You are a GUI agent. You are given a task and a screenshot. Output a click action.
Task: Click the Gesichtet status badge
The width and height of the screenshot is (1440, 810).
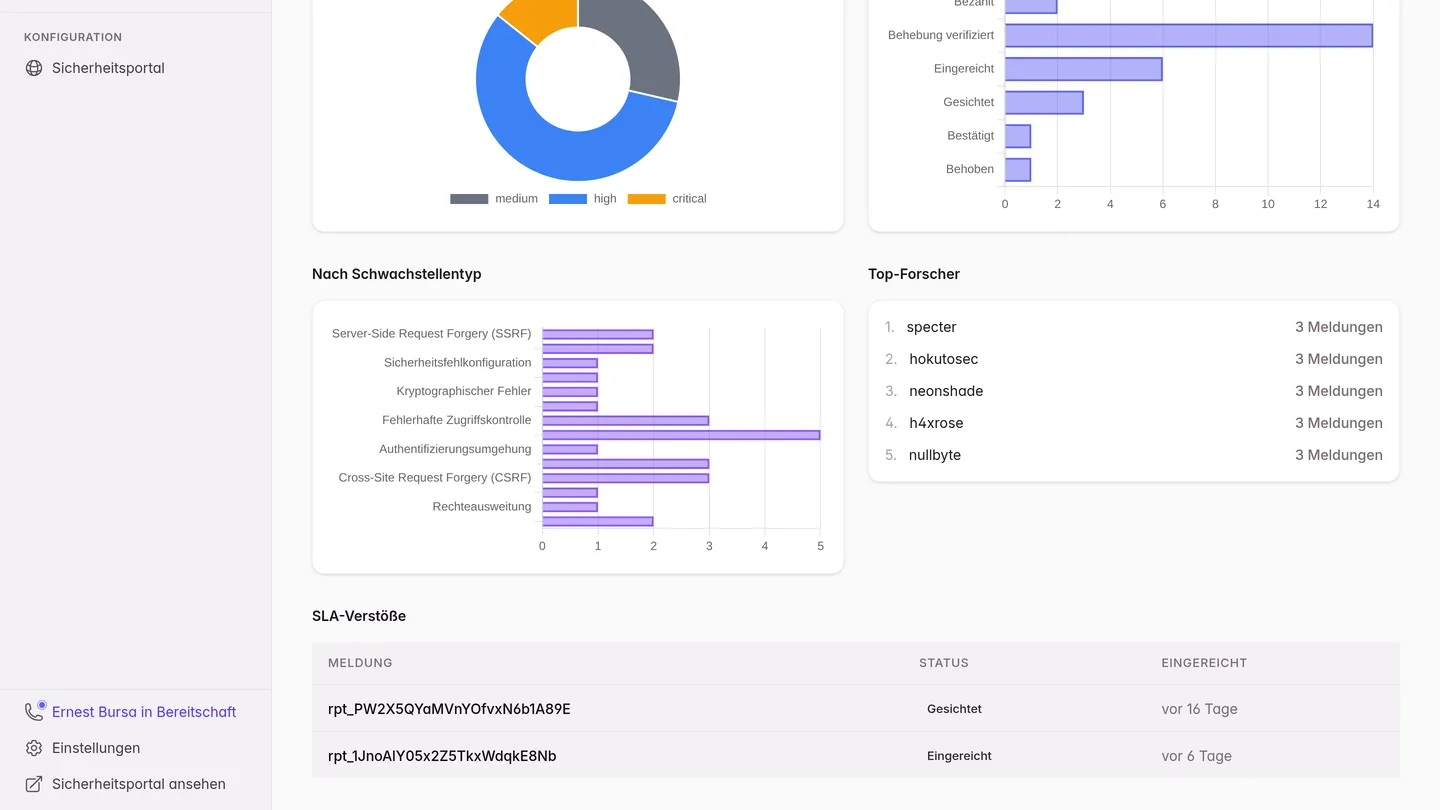tap(954, 709)
